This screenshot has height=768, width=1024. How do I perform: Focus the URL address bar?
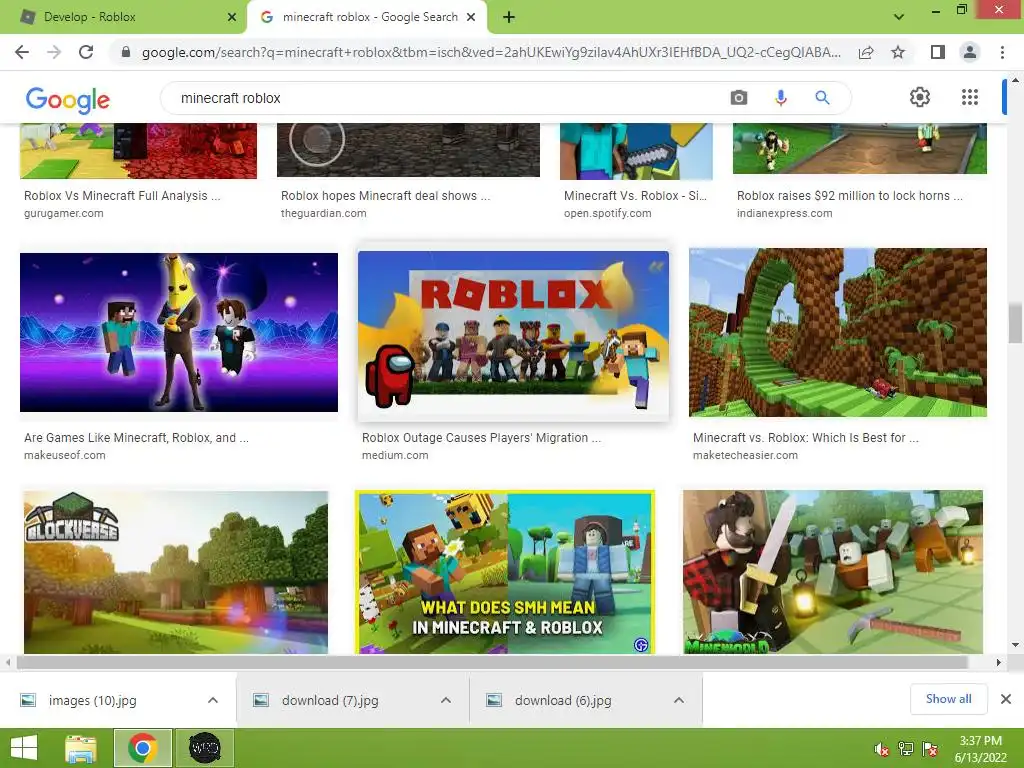(x=491, y=52)
